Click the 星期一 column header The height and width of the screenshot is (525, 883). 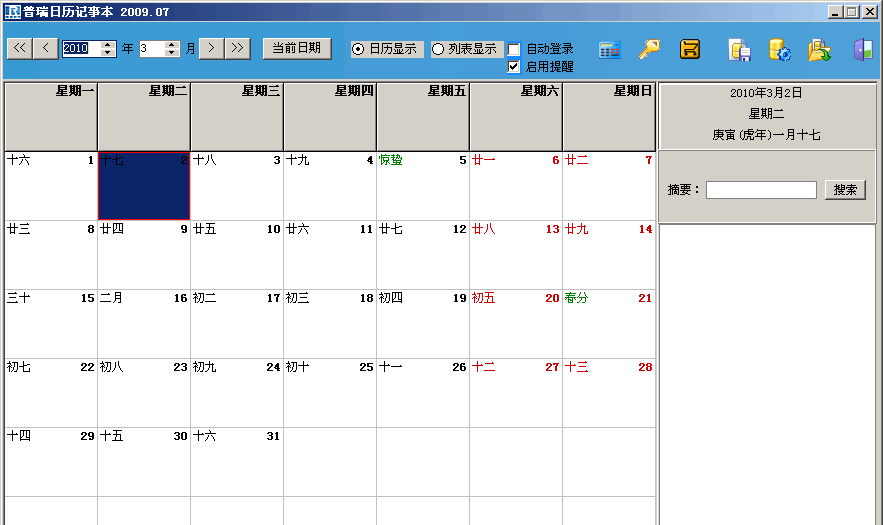point(51,117)
